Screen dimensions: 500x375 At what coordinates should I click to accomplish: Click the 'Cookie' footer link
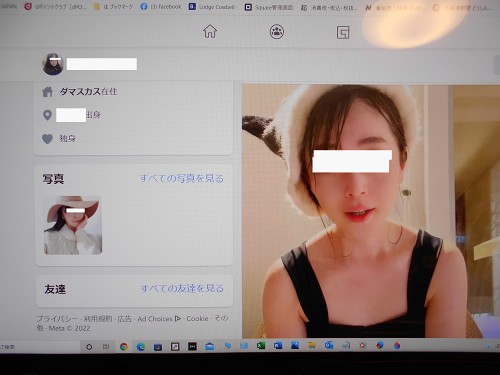[x=197, y=319]
